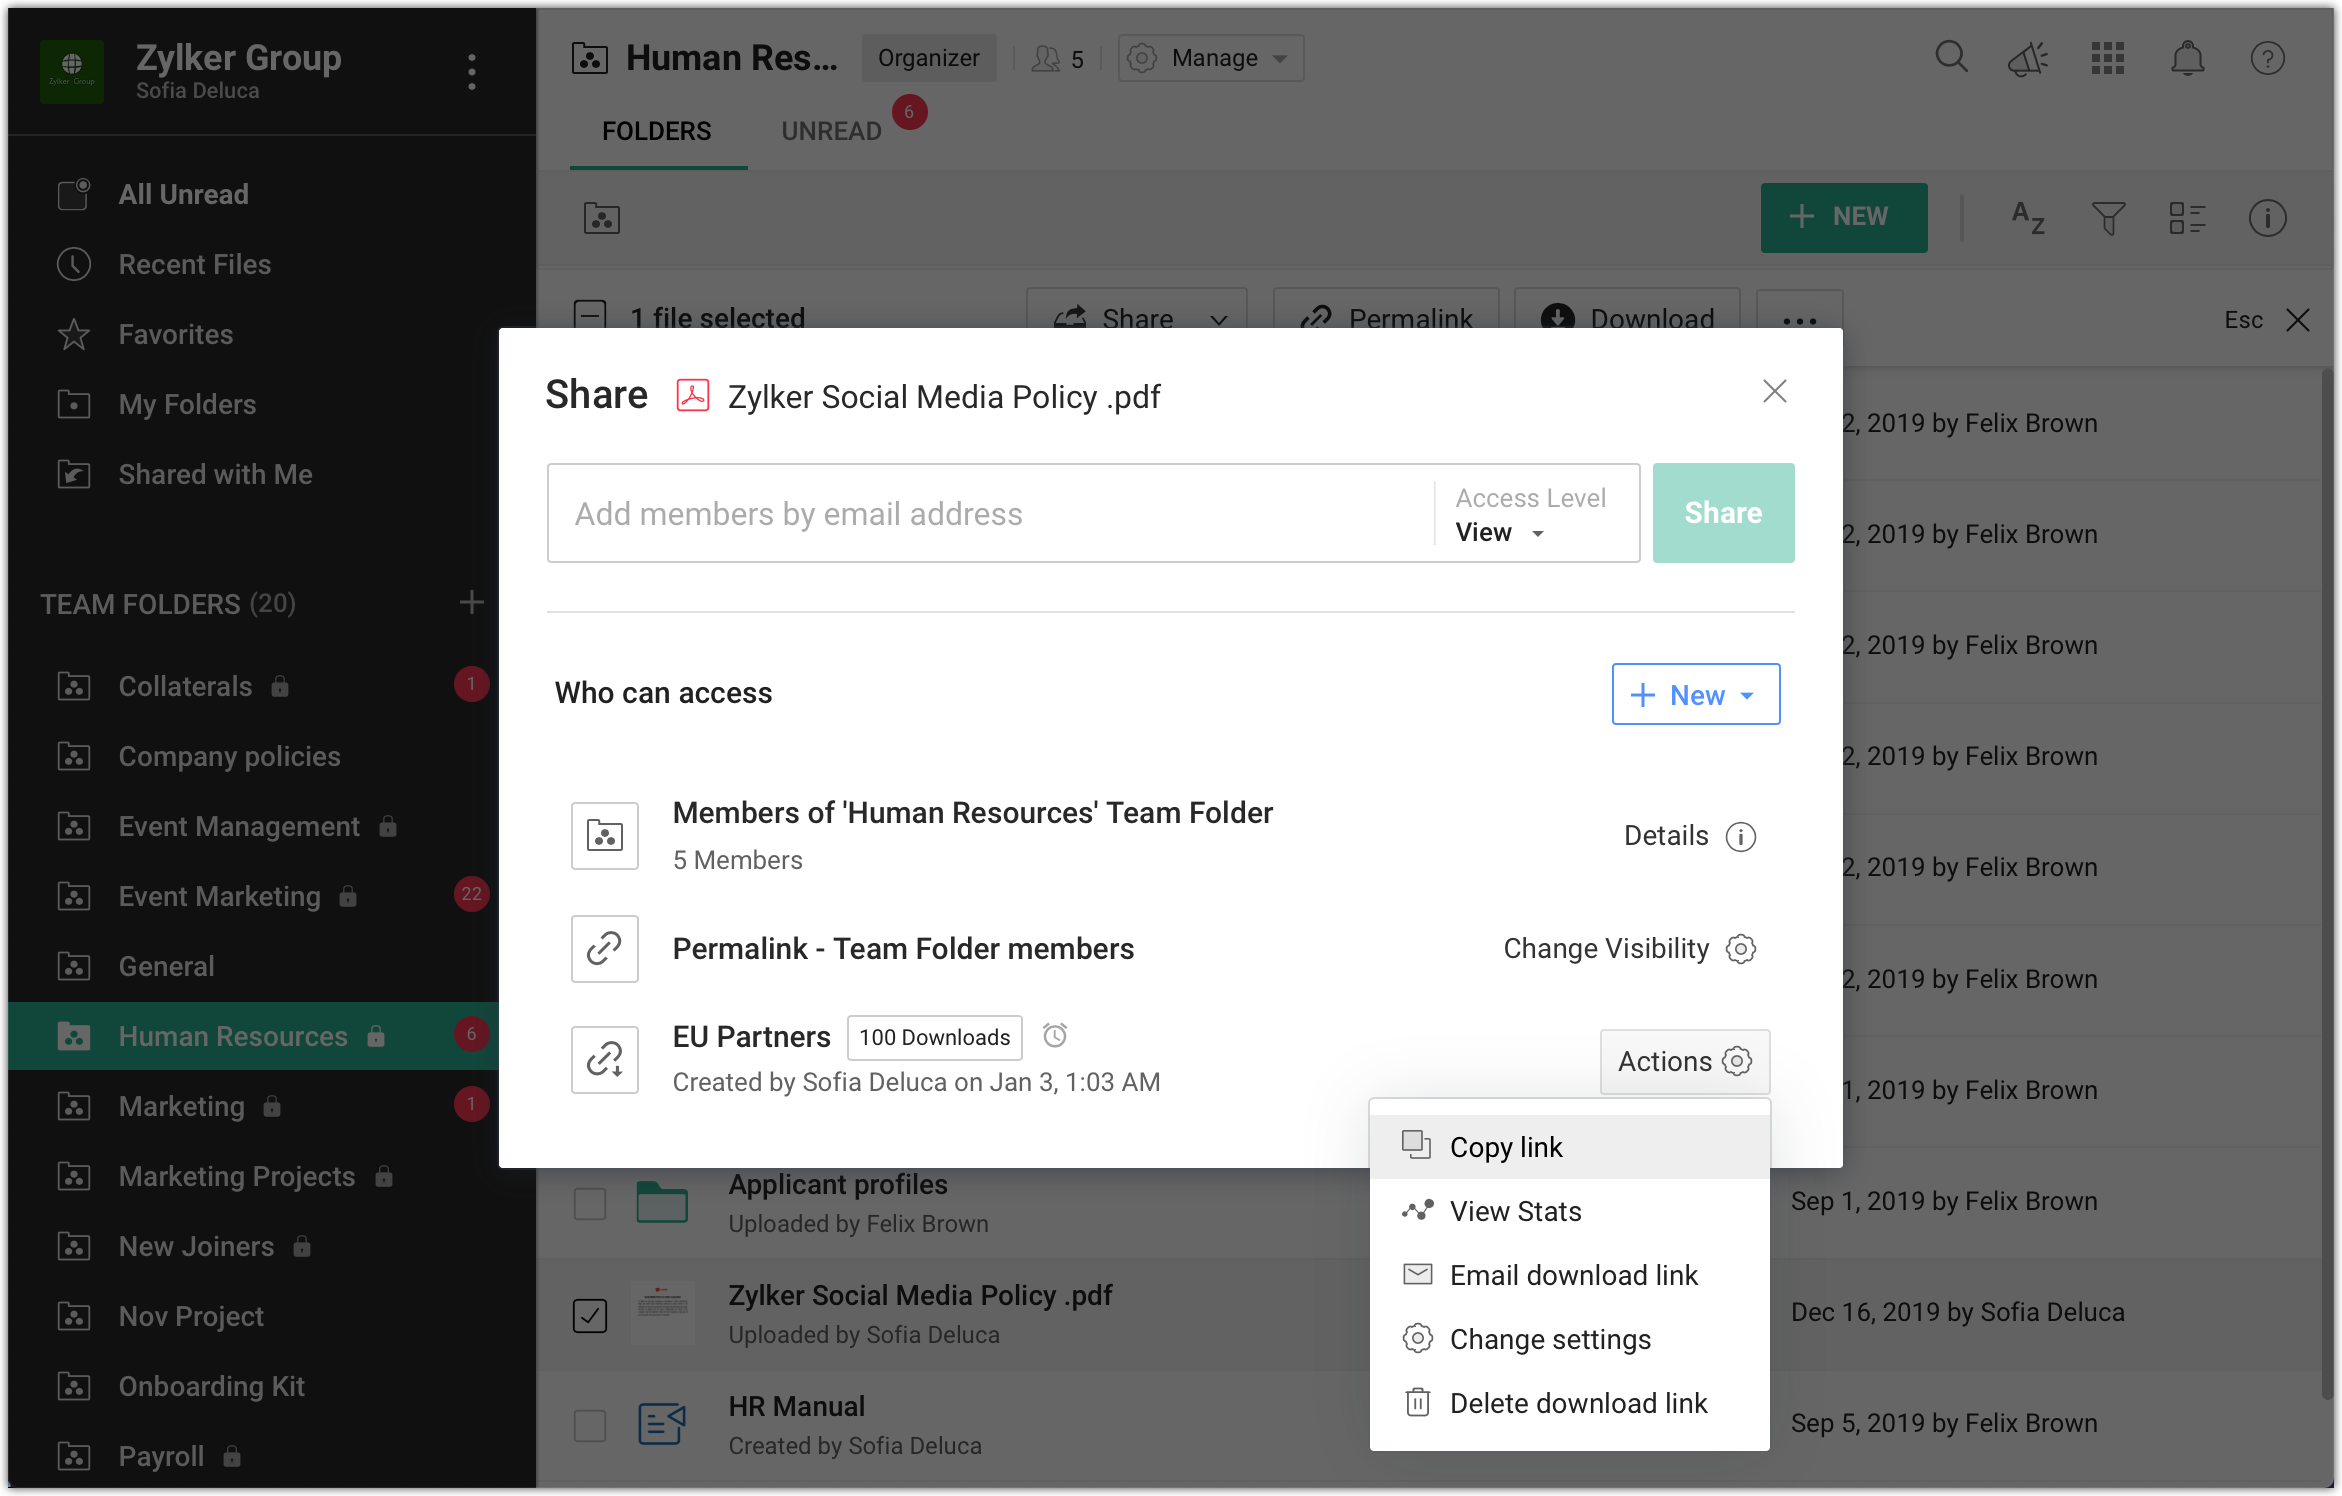Click the expiry clock icon beside EU Partners

[1055, 1035]
